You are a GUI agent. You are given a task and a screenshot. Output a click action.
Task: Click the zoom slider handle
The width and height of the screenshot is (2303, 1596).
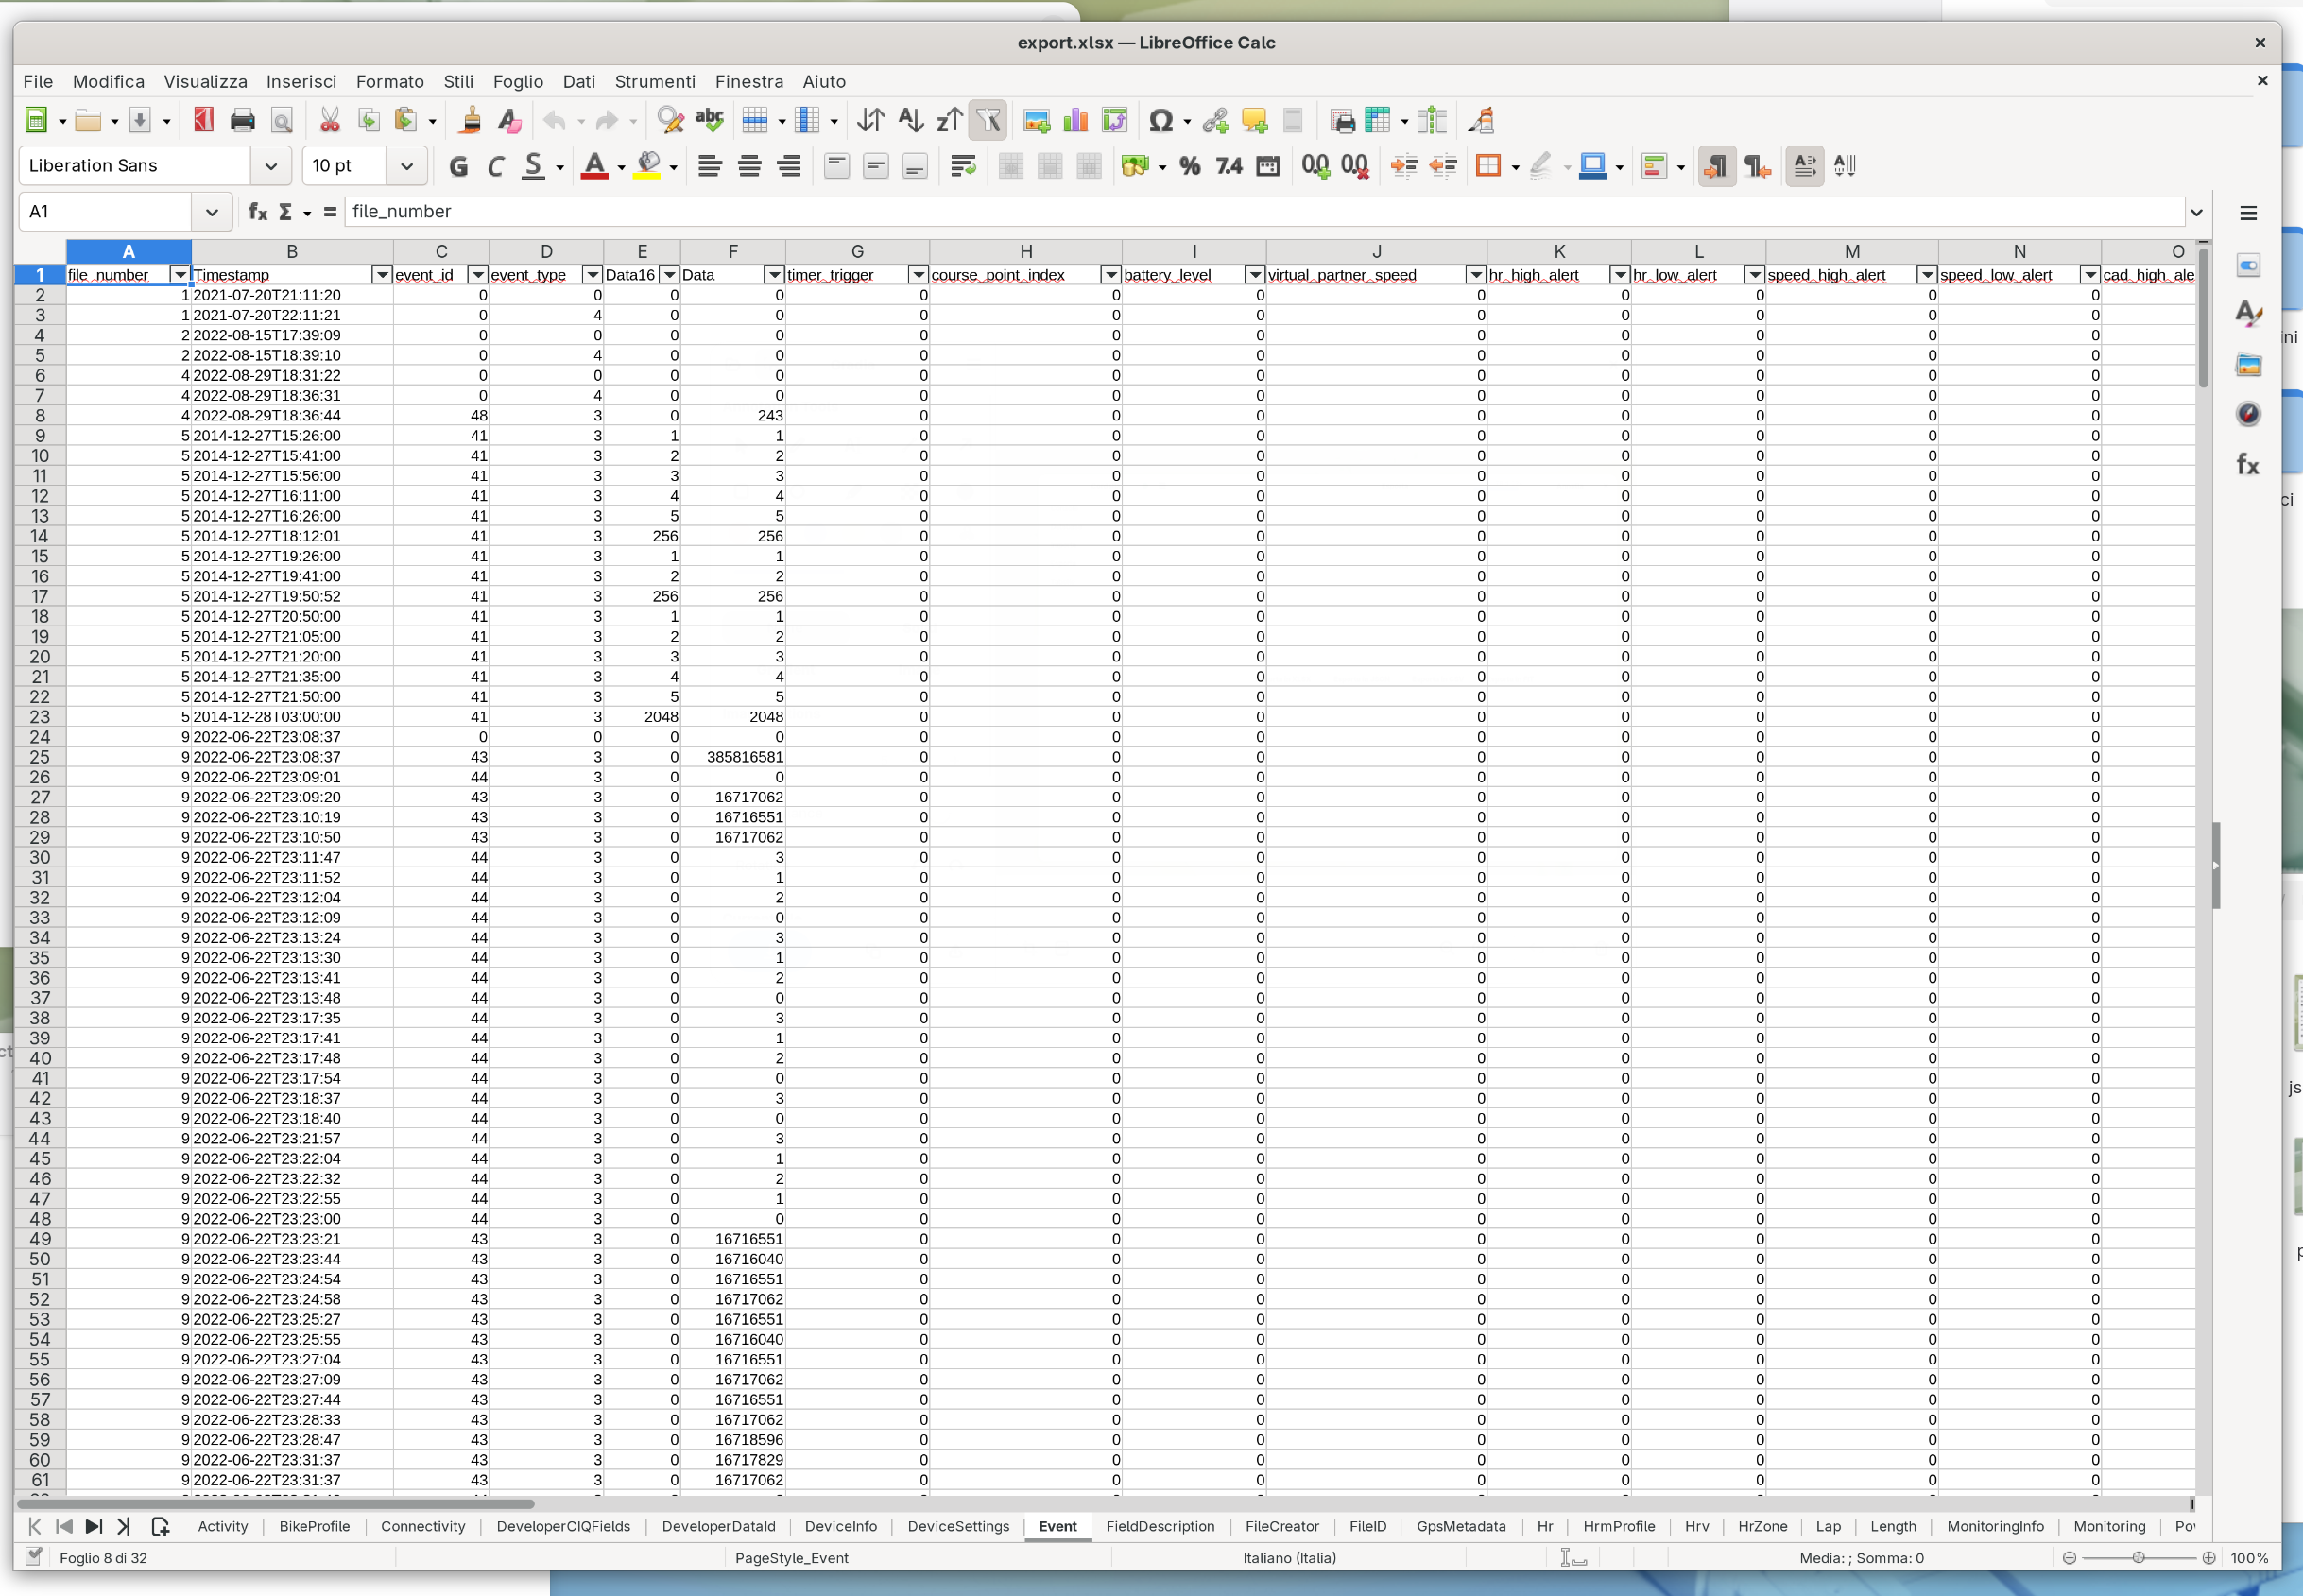pyautogui.click(x=2138, y=1558)
